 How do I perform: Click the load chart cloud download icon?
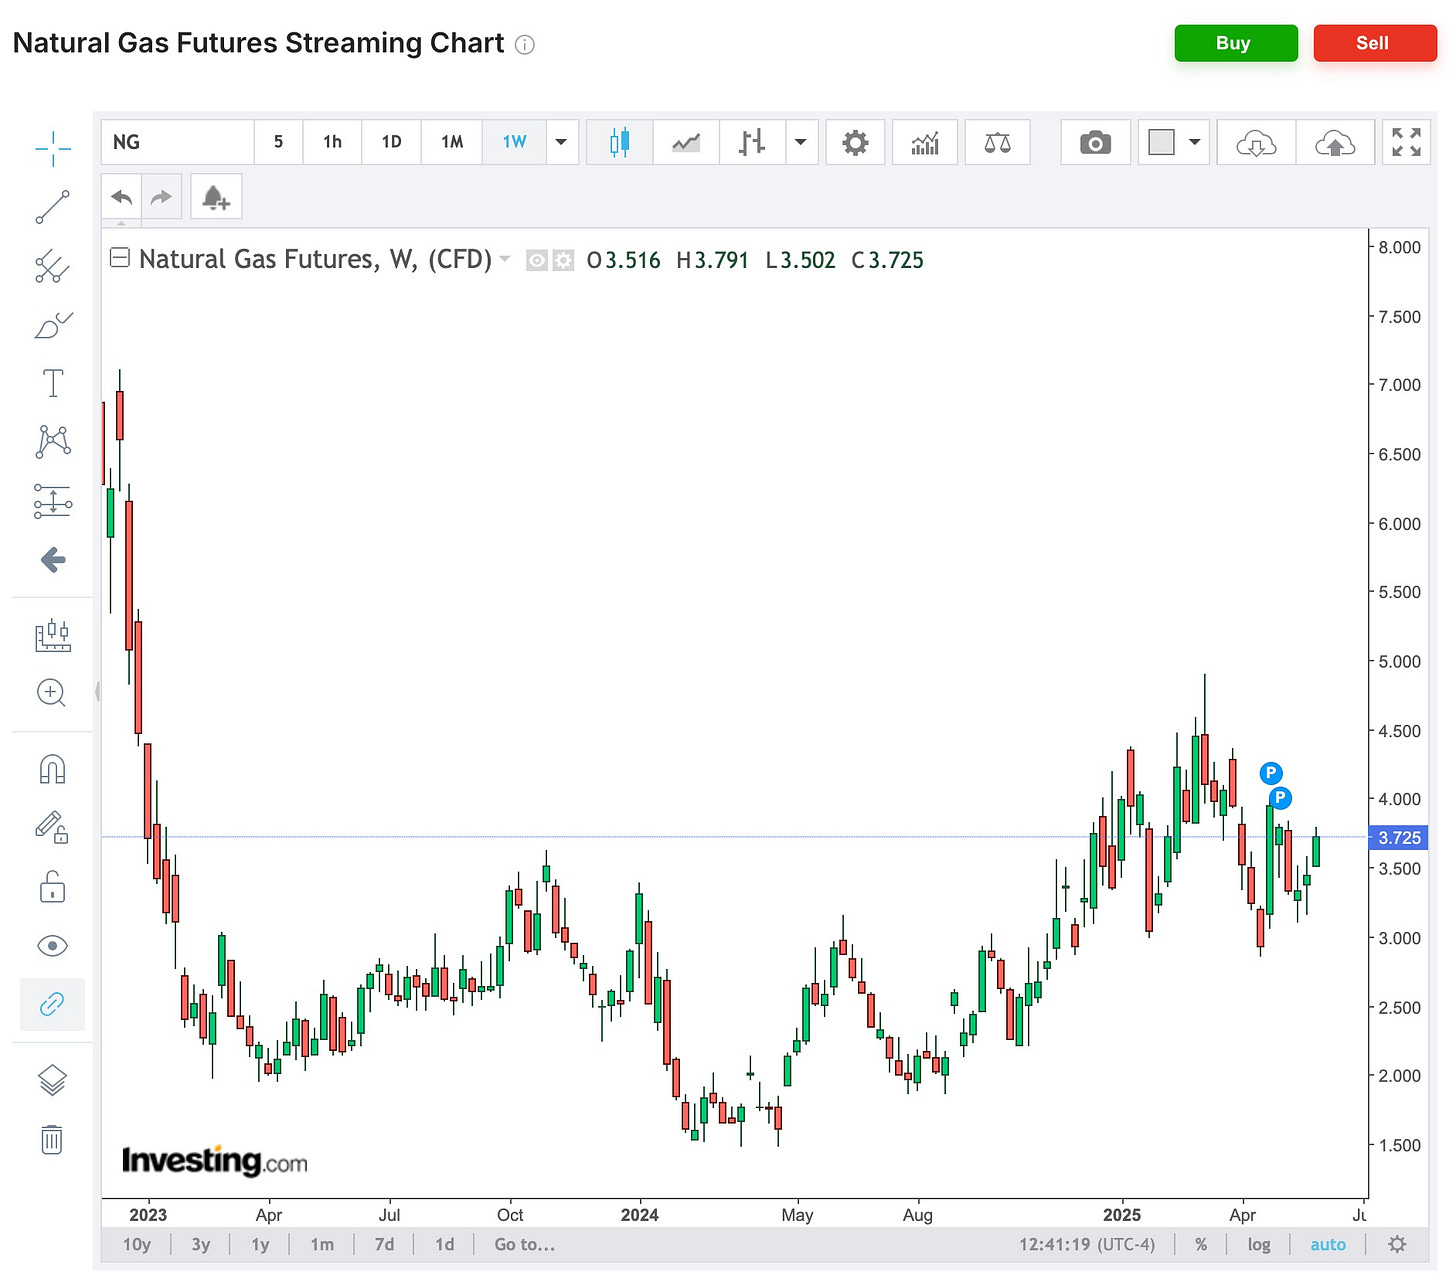[x=1256, y=142]
